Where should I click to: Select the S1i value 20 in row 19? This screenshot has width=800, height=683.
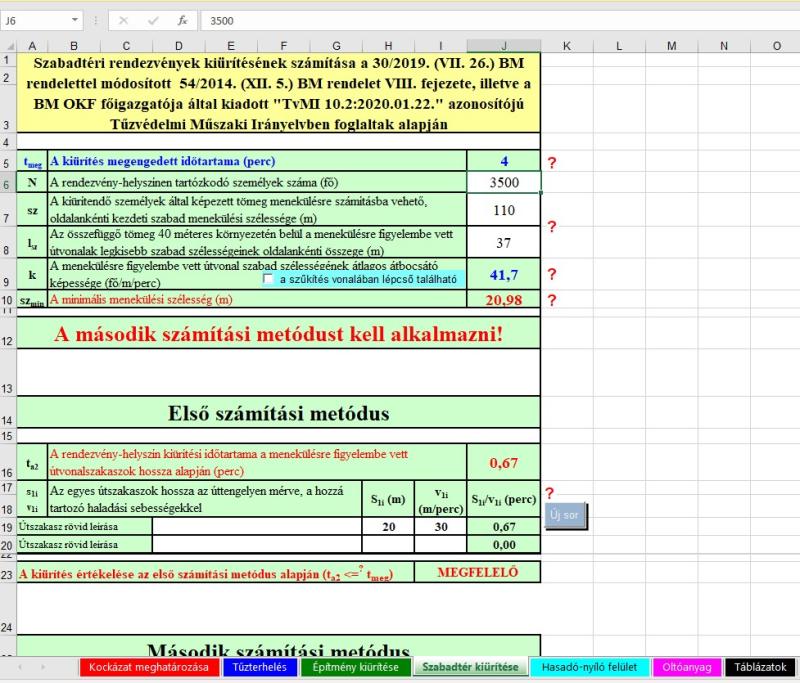[x=388, y=526]
